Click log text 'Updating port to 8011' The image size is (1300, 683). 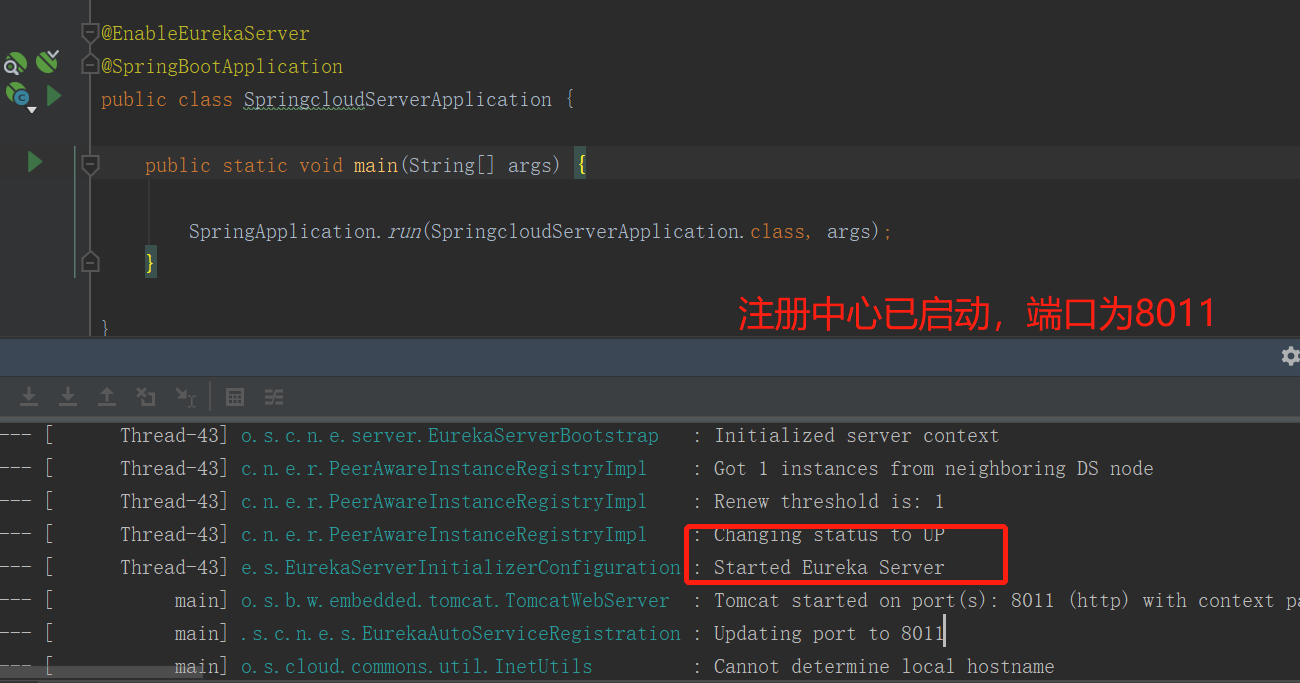pos(829,633)
